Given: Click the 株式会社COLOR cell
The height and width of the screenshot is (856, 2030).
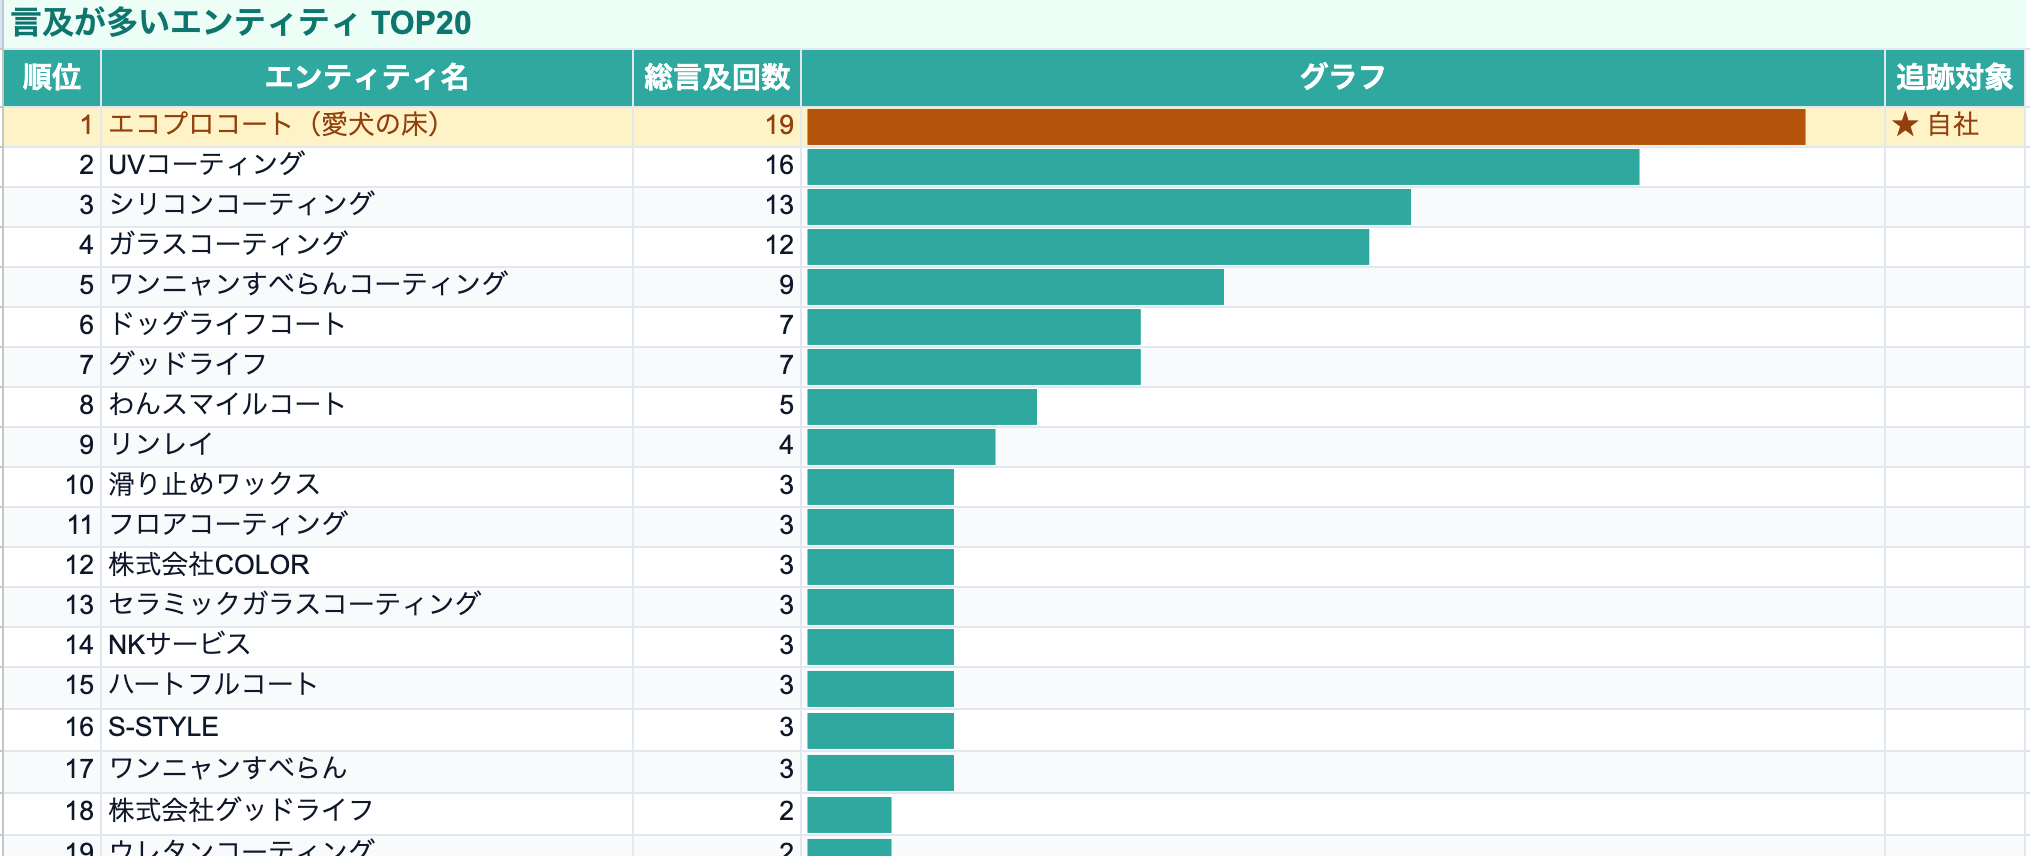Looking at the screenshot, I should coord(367,566).
